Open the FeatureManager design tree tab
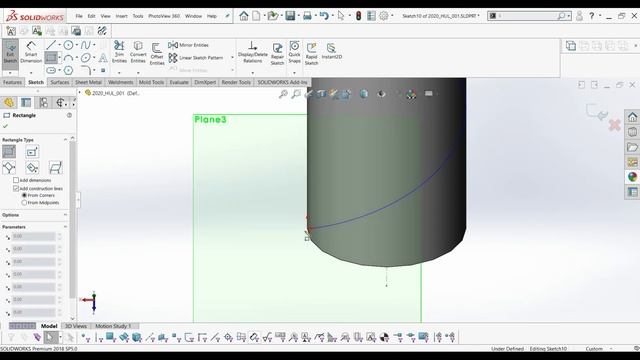Screen dimensions: 640x360 pyautogui.click(x=9, y=102)
